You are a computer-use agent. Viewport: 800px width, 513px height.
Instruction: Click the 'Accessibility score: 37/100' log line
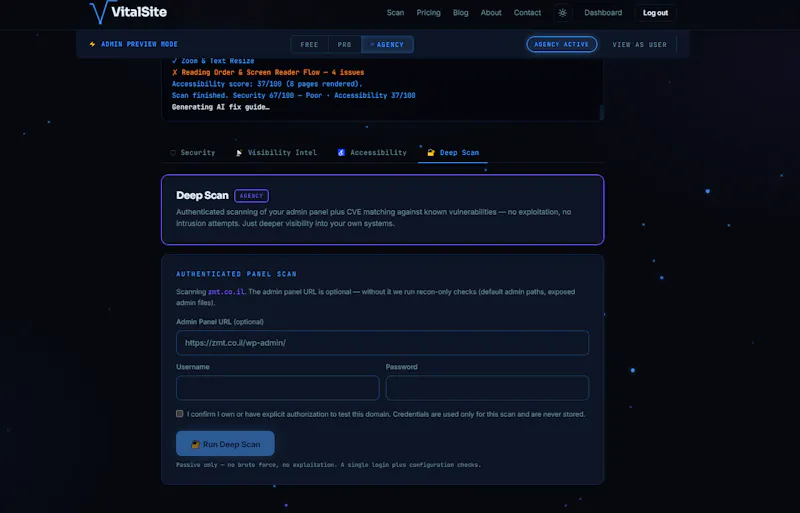267,84
